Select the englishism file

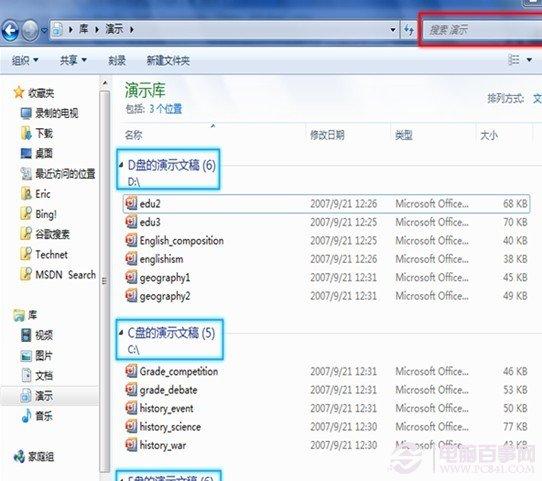(155, 259)
